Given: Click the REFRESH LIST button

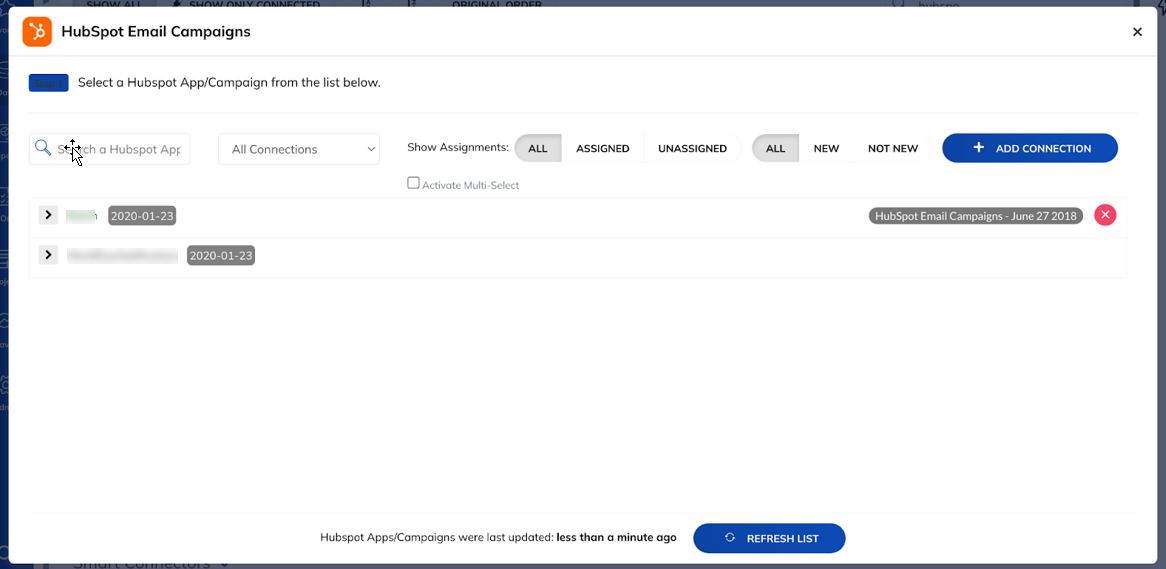Looking at the screenshot, I should pyautogui.click(x=769, y=538).
